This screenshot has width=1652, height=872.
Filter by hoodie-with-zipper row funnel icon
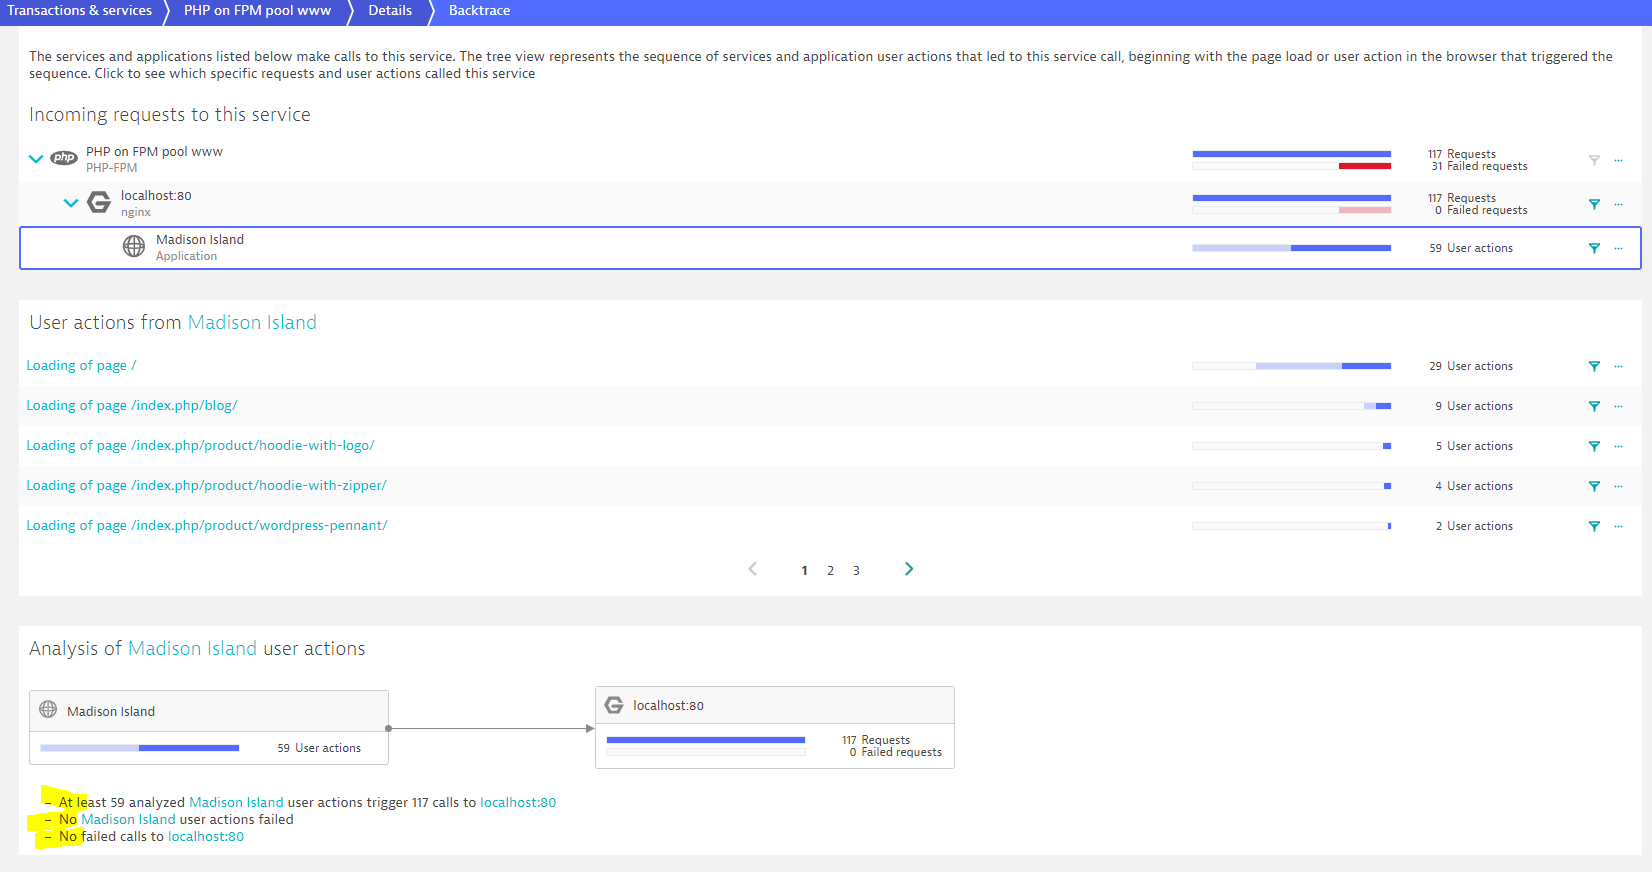pos(1594,486)
